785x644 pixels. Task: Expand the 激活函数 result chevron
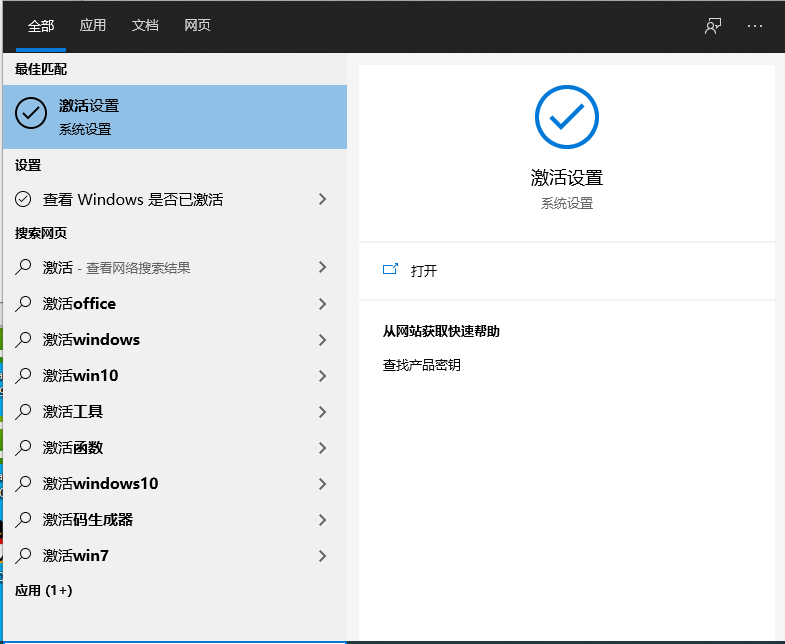coord(322,448)
